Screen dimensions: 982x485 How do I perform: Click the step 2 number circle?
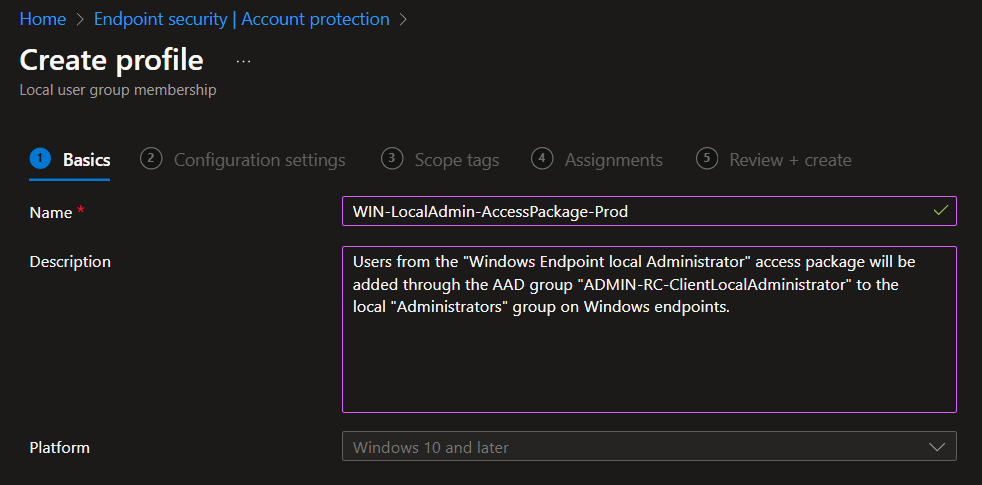pyautogui.click(x=151, y=159)
